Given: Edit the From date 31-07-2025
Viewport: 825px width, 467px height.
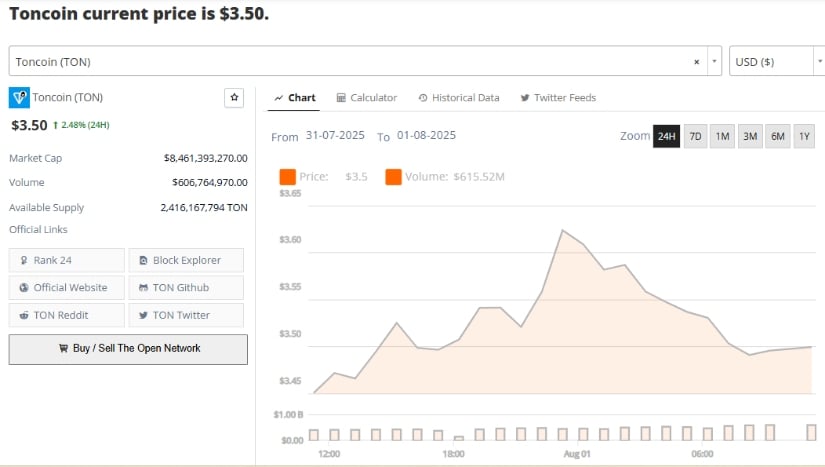Looking at the screenshot, I should pyautogui.click(x=335, y=135).
